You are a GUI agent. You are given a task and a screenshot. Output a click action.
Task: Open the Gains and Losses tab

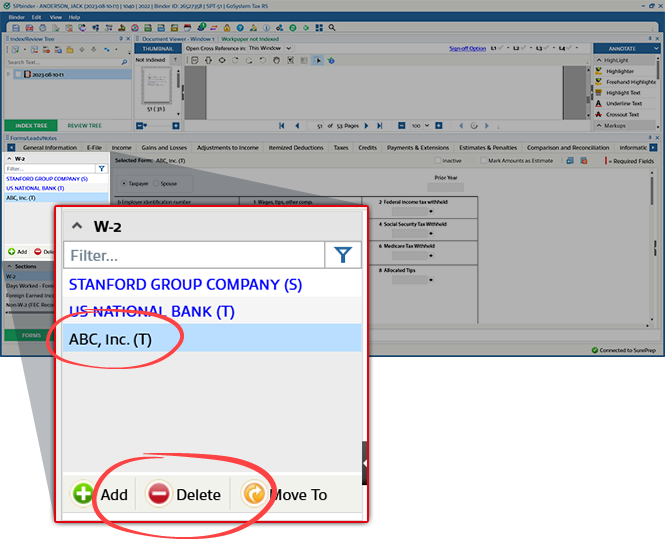[164, 148]
